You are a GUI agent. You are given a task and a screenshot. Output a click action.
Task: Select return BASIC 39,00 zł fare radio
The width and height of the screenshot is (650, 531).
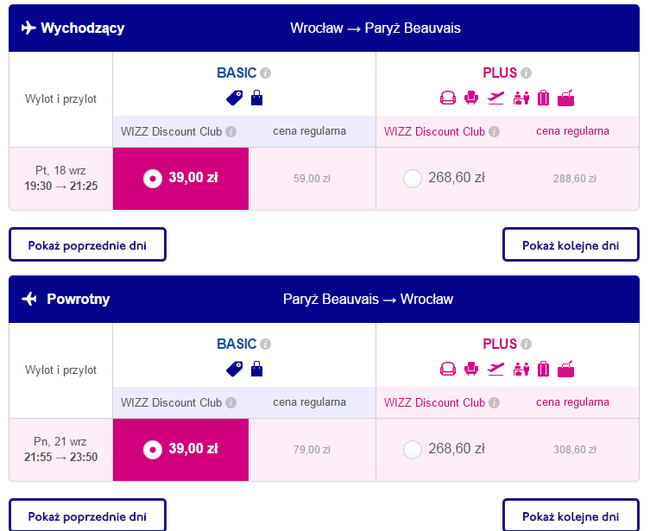pyautogui.click(x=152, y=449)
